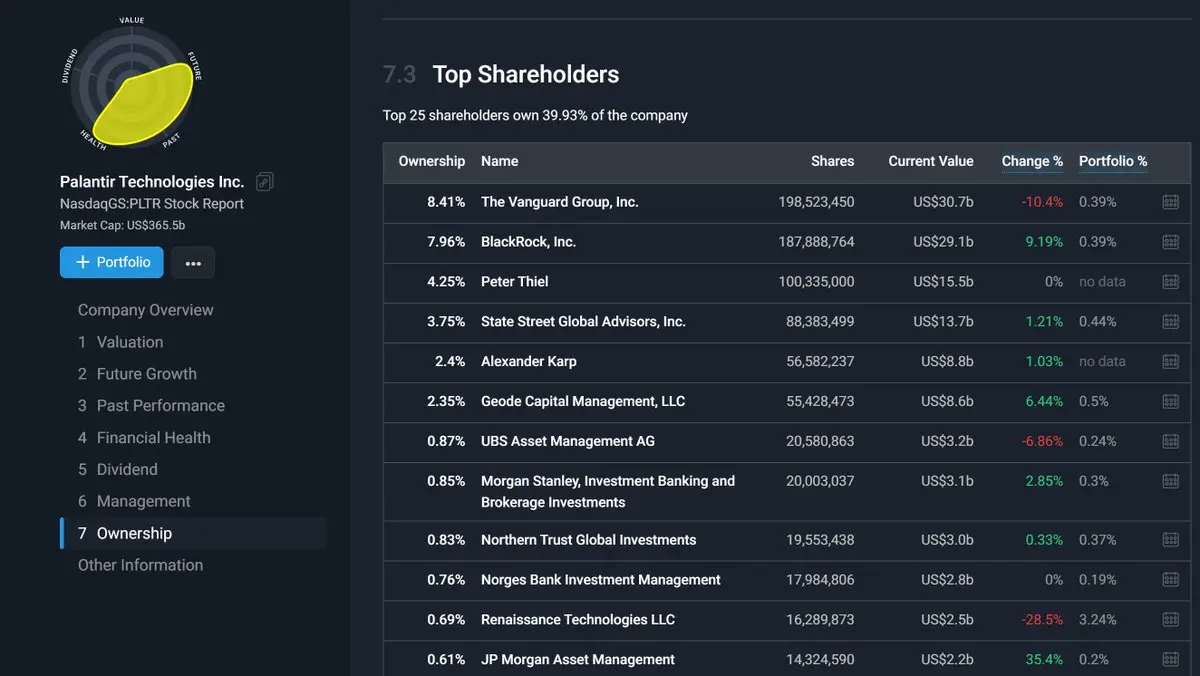1200x676 pixels.
Task: Open Other Information section
Action: (x=141, y=565)
